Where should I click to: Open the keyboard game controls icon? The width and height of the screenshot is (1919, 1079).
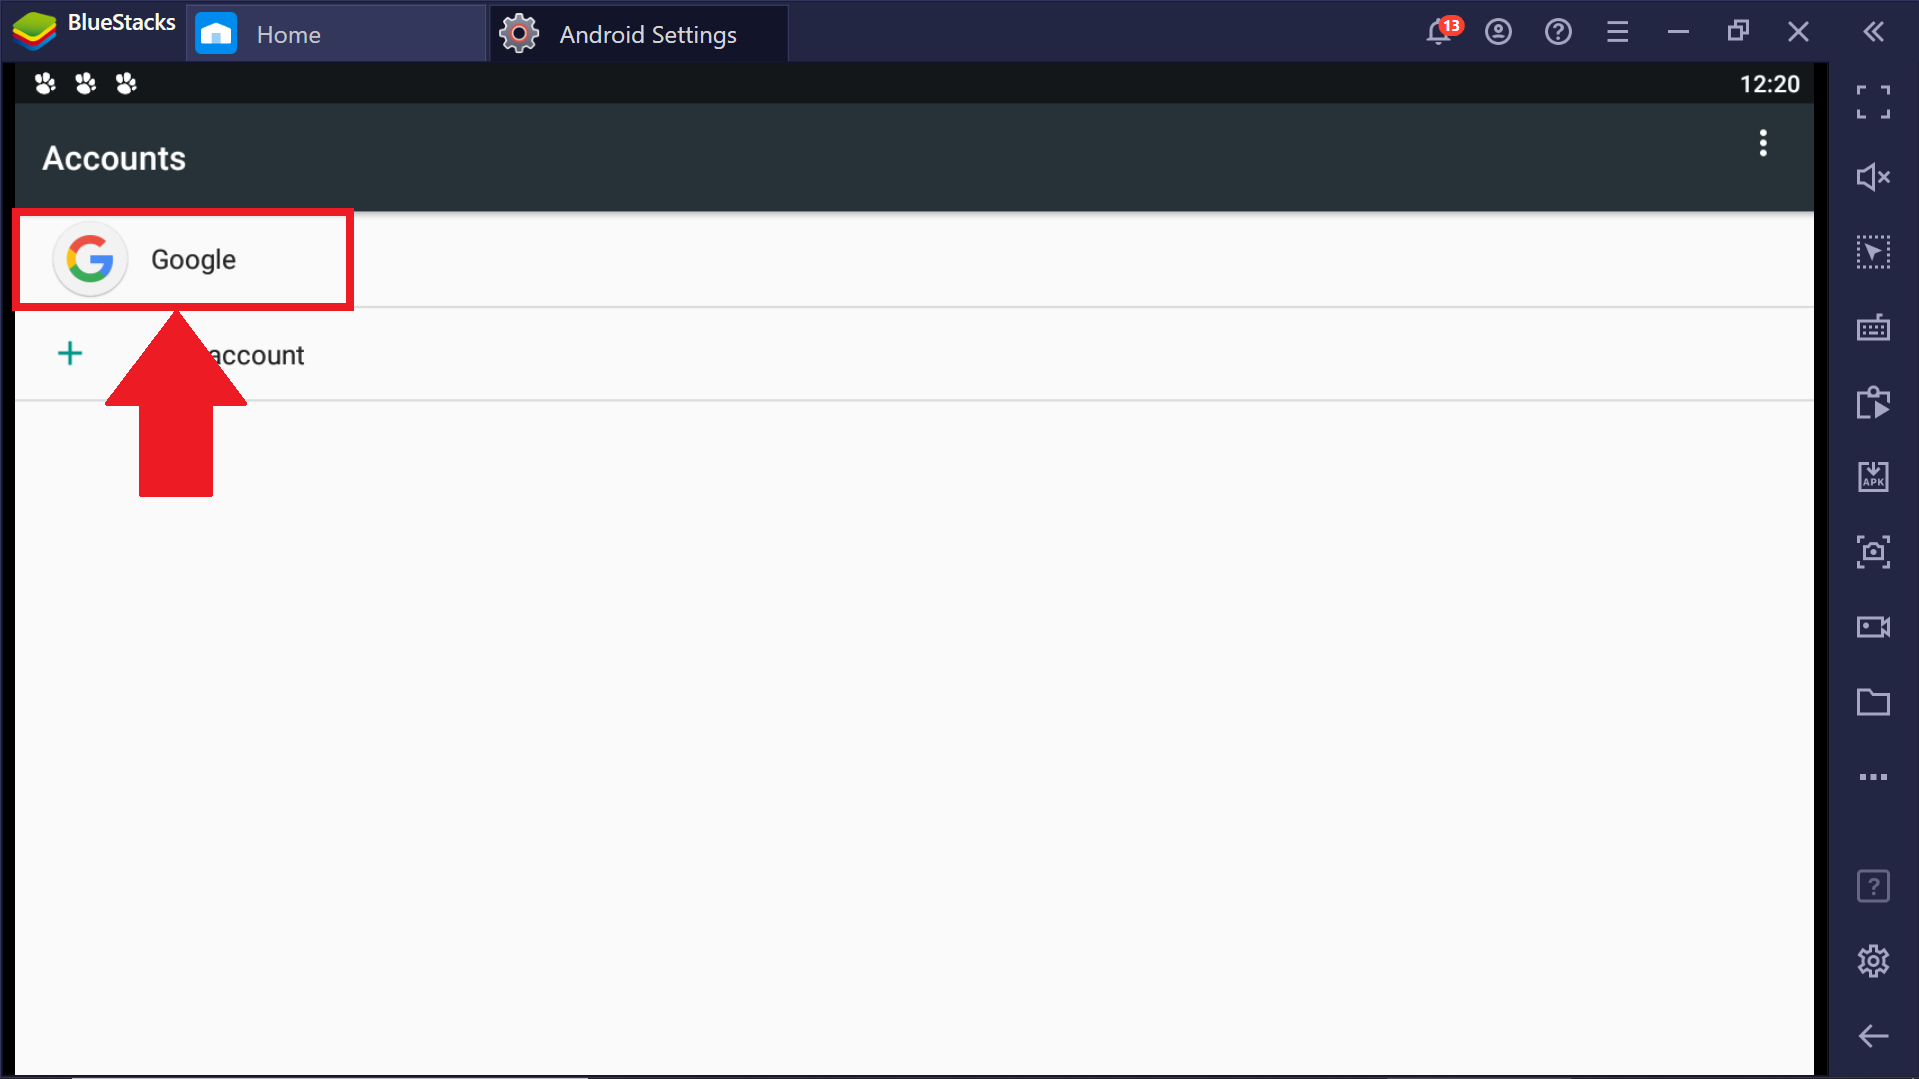coord(1873,327)
